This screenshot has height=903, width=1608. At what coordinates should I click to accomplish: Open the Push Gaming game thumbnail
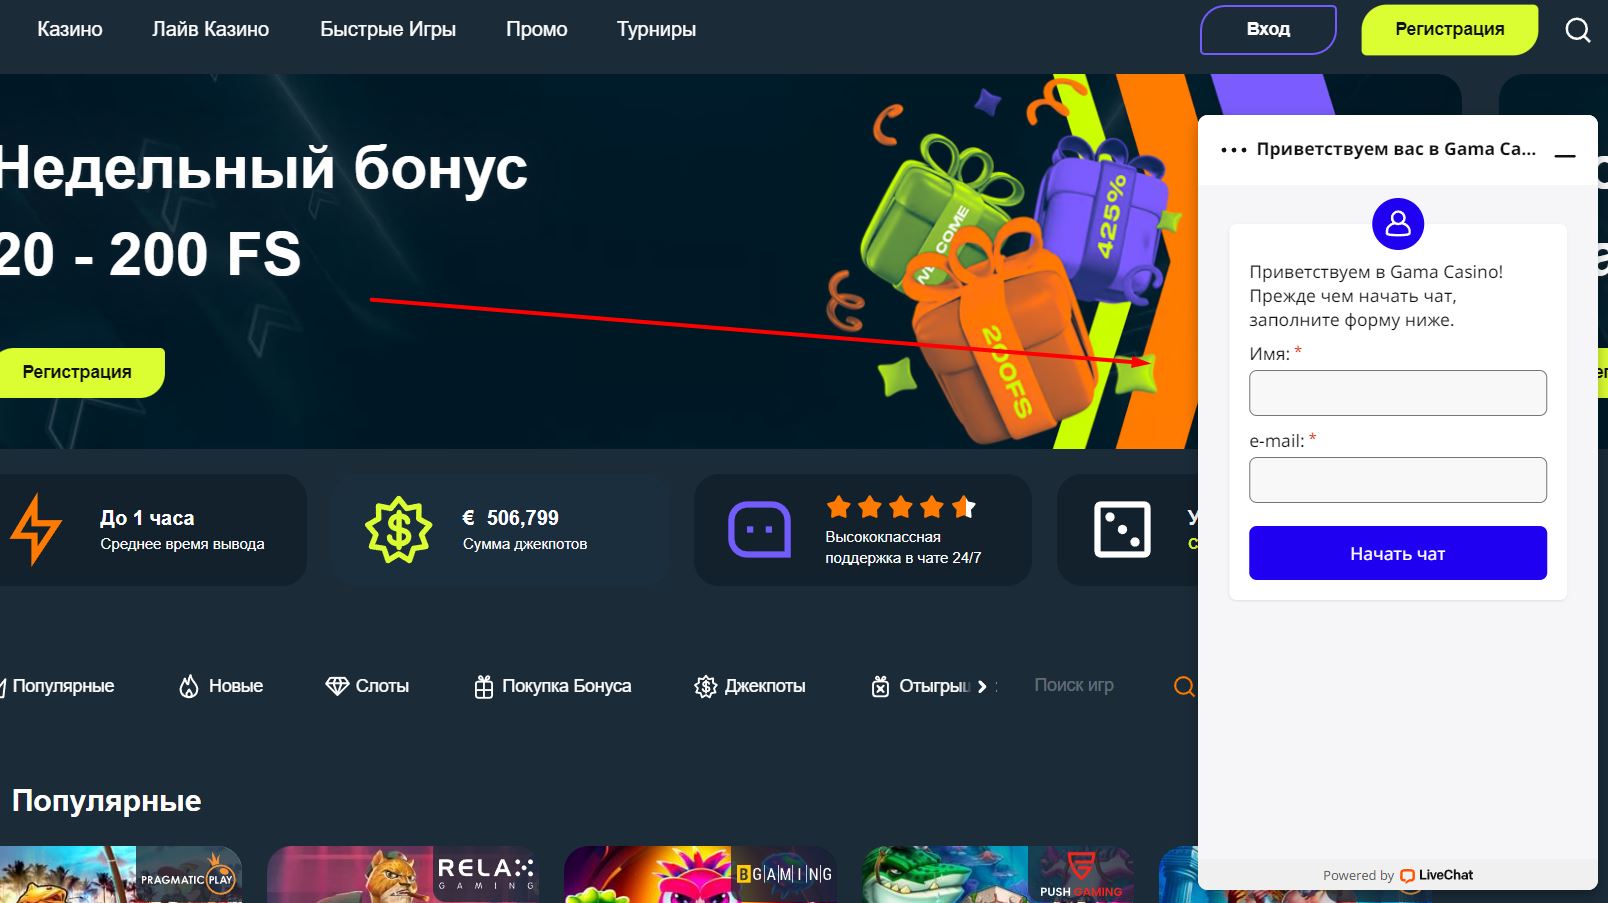click(x=998, y=875)
